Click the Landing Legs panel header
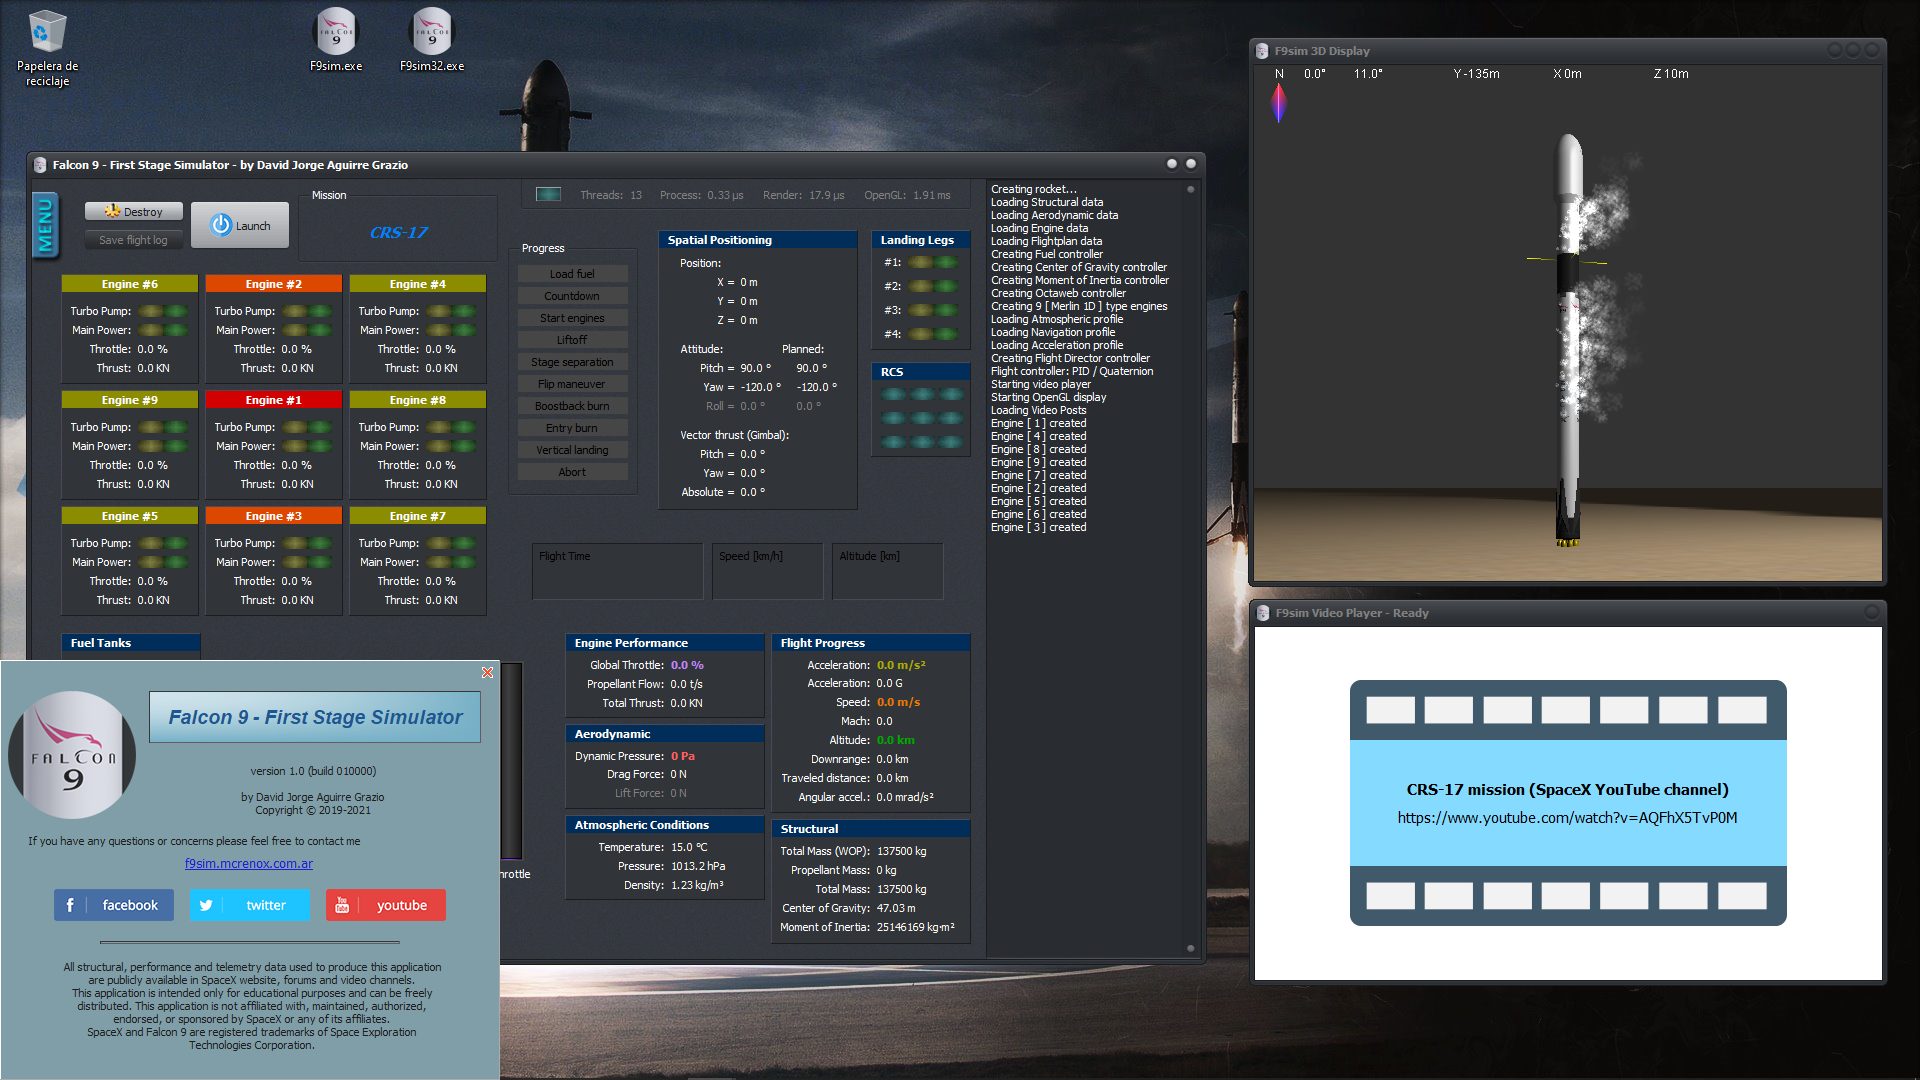1920x1080 pixels. (x=920, y=240)
